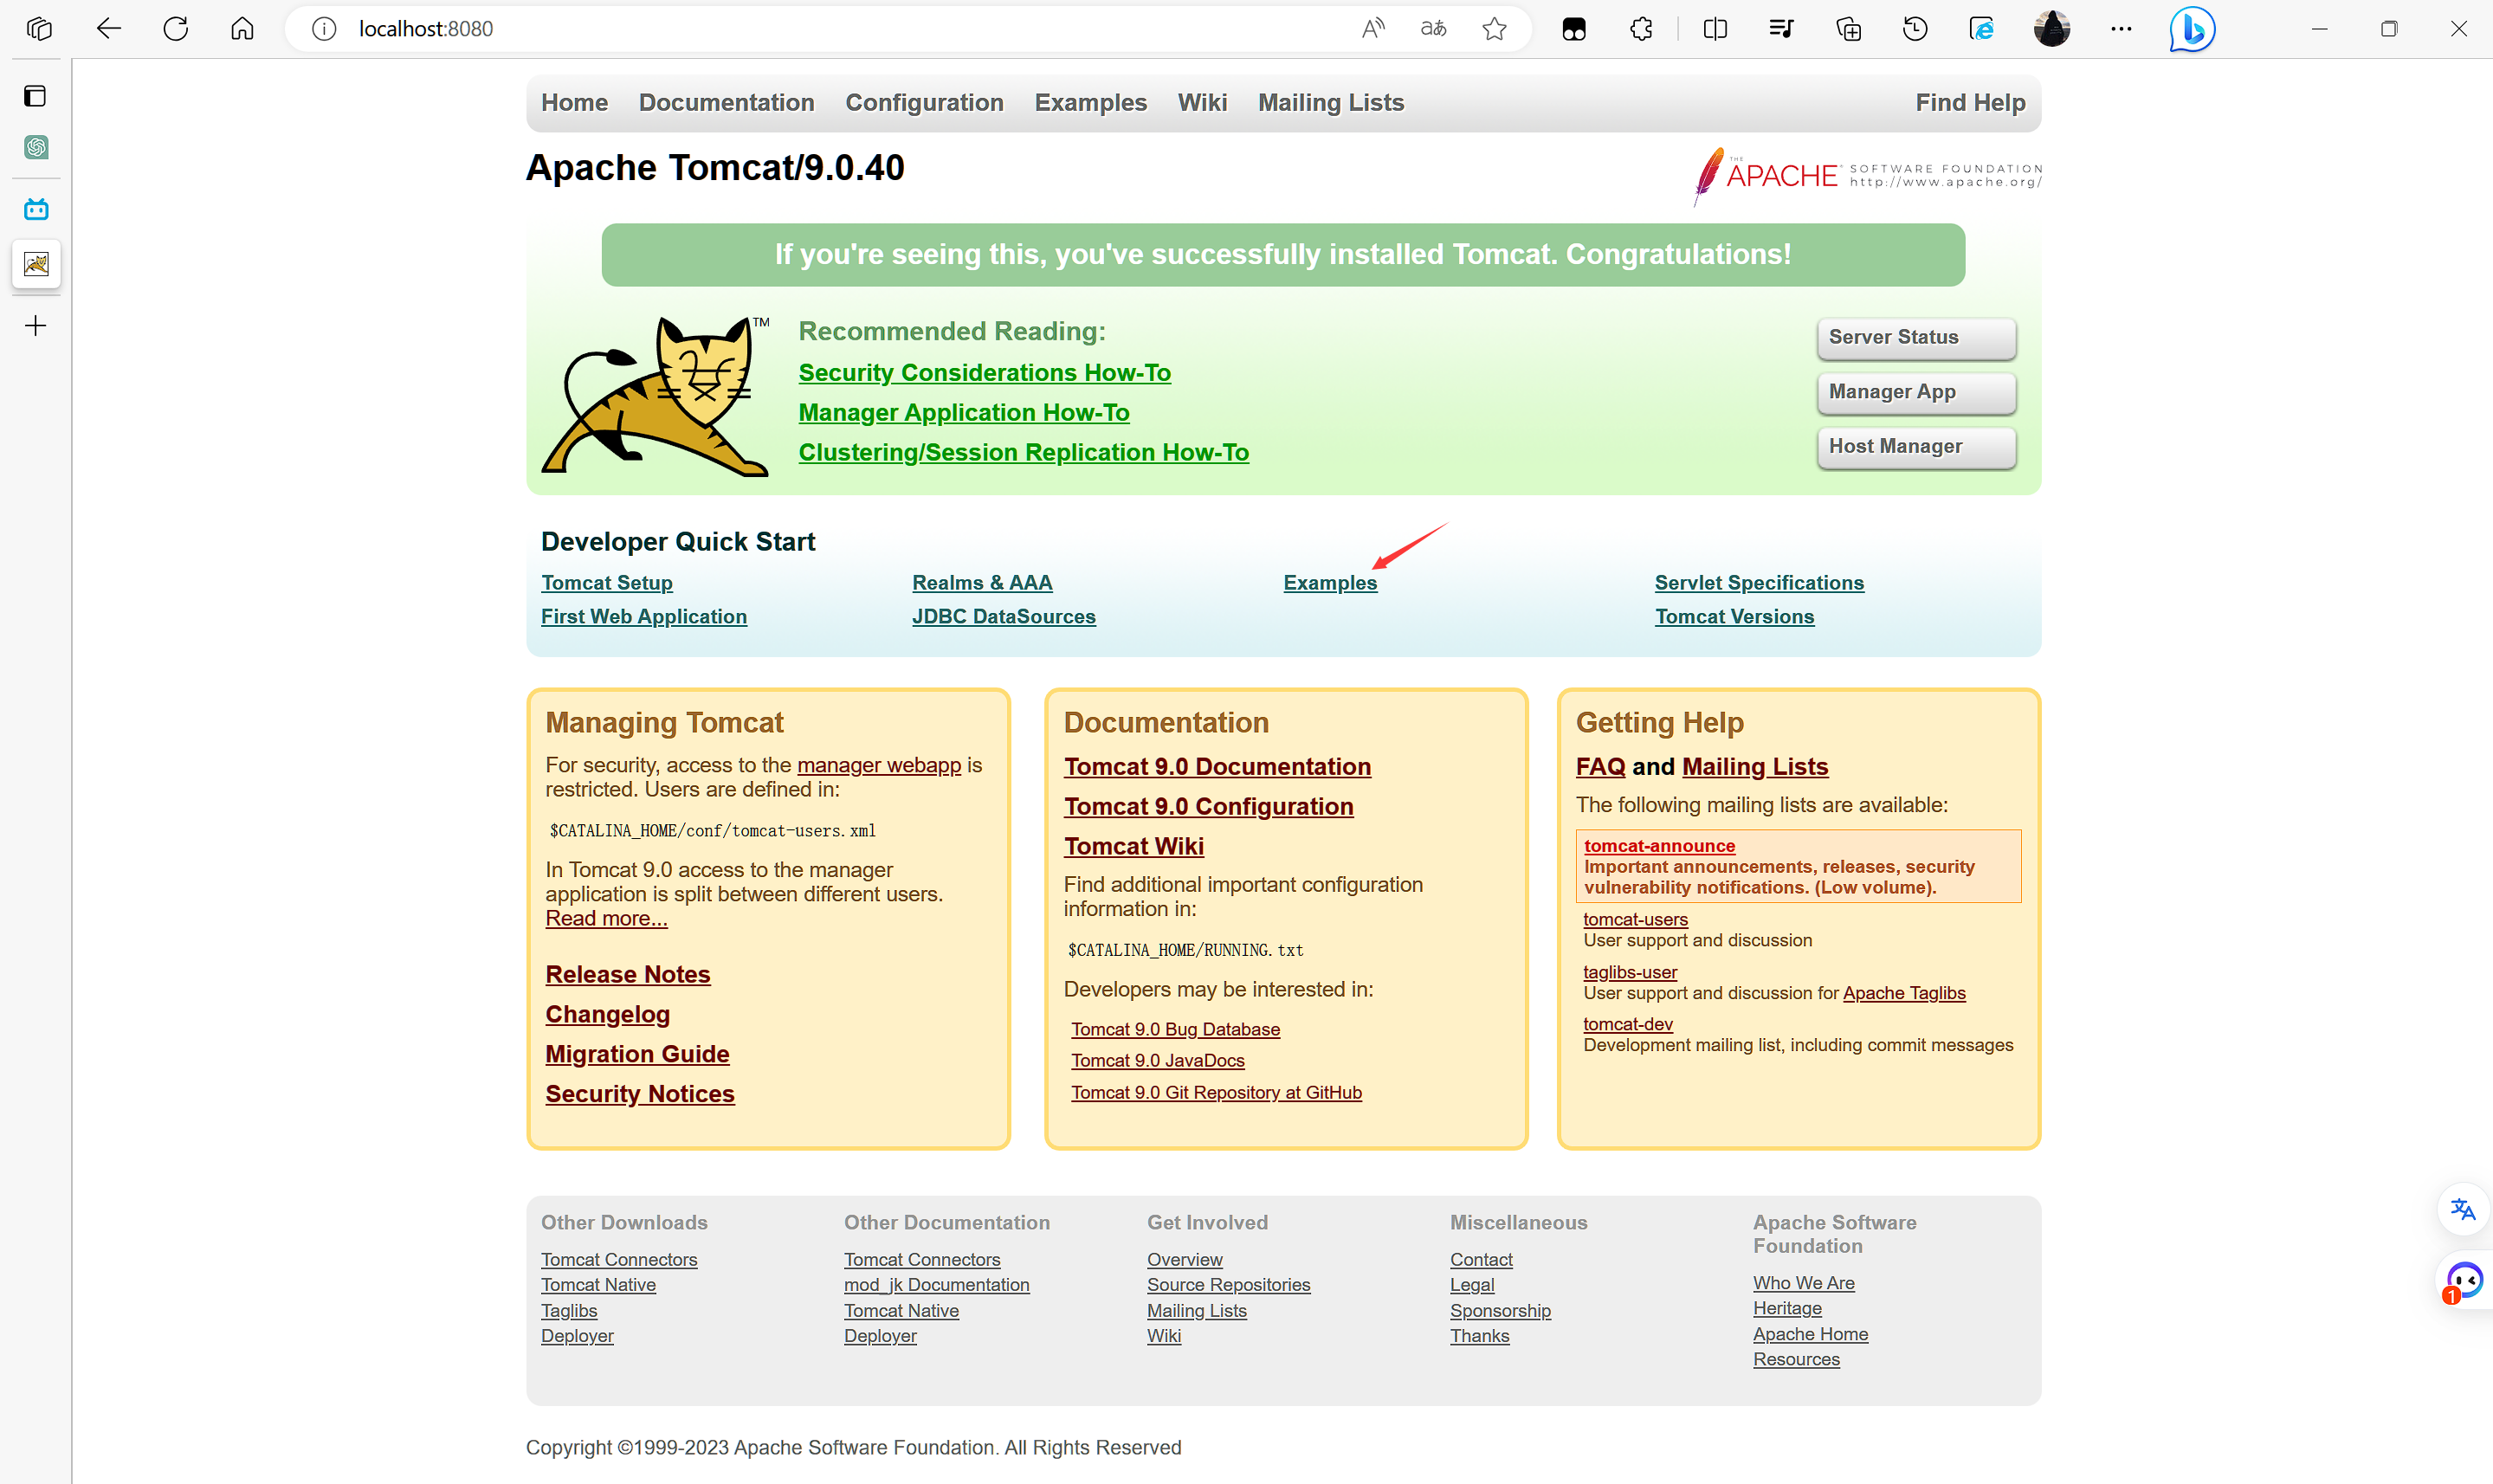
Task: Open the Security Considerations How-To link
Action: [x=984, y=373]
